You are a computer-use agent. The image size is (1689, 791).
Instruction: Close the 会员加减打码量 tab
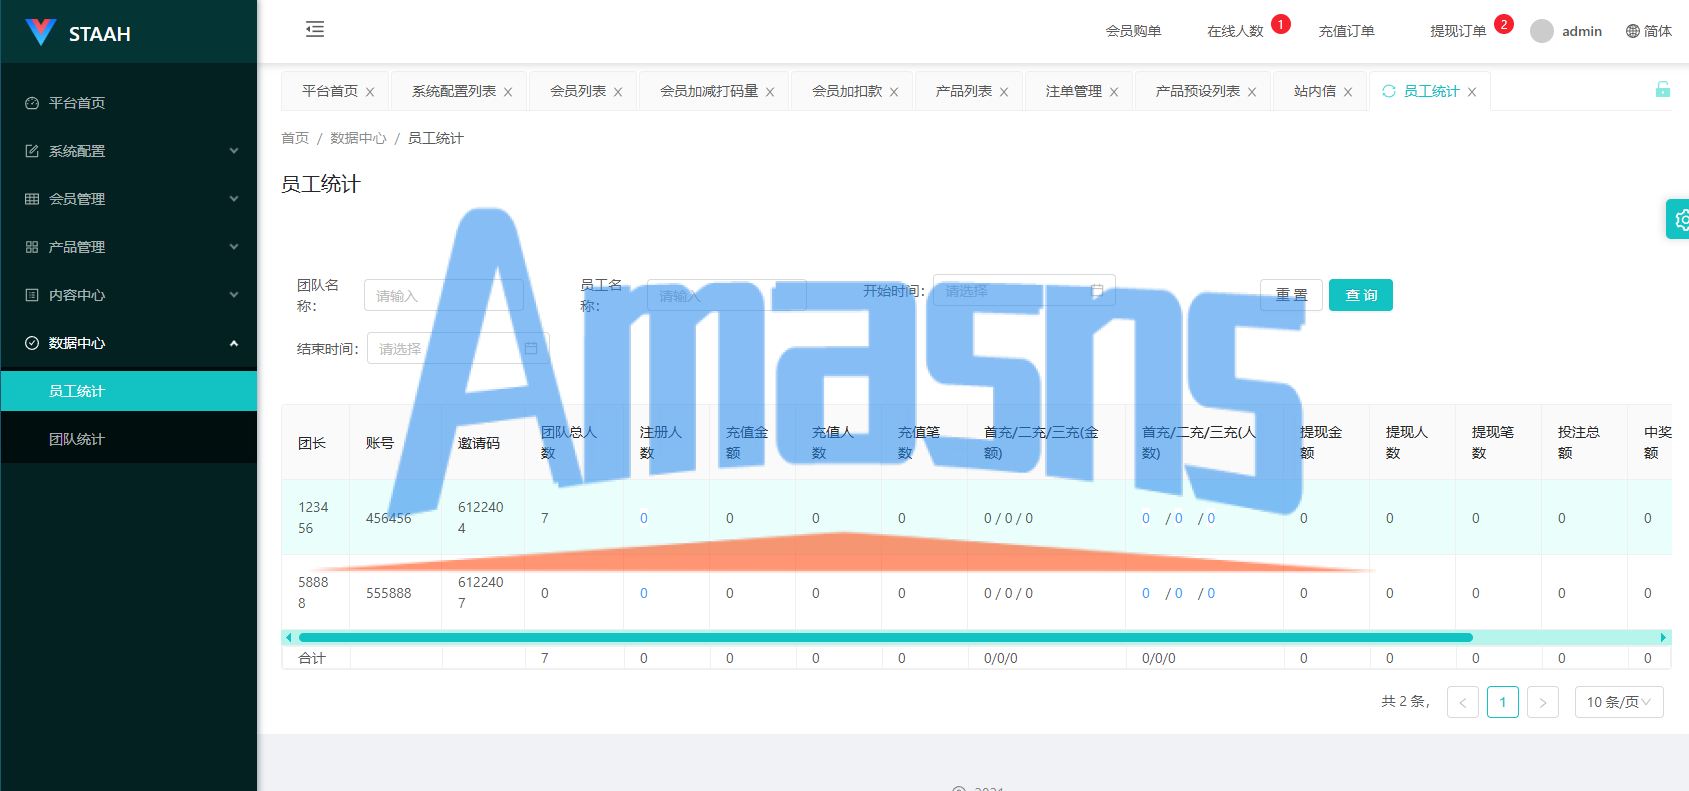point(770,92)
